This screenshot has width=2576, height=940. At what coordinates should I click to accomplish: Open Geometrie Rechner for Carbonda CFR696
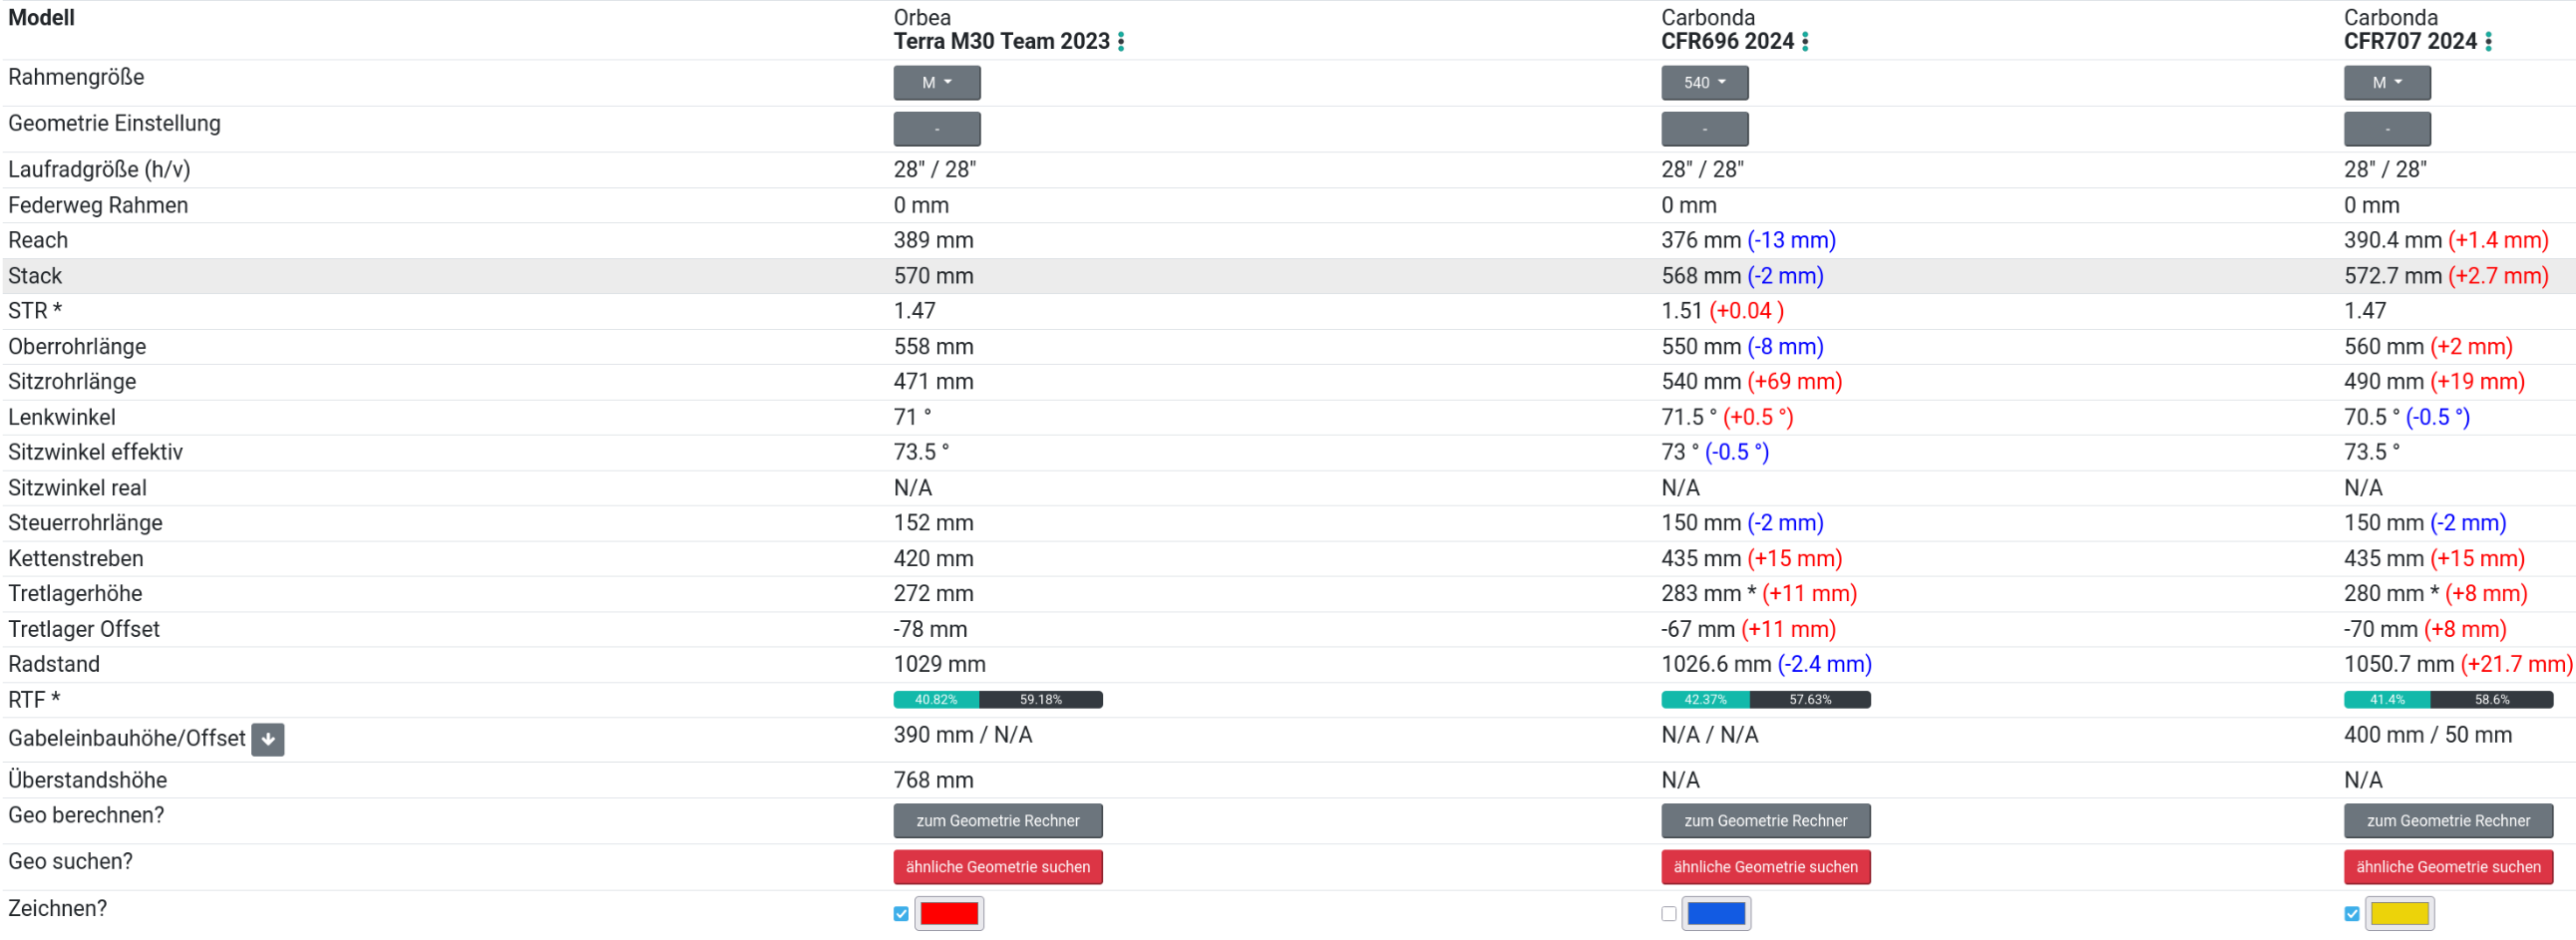[1765, 821]
